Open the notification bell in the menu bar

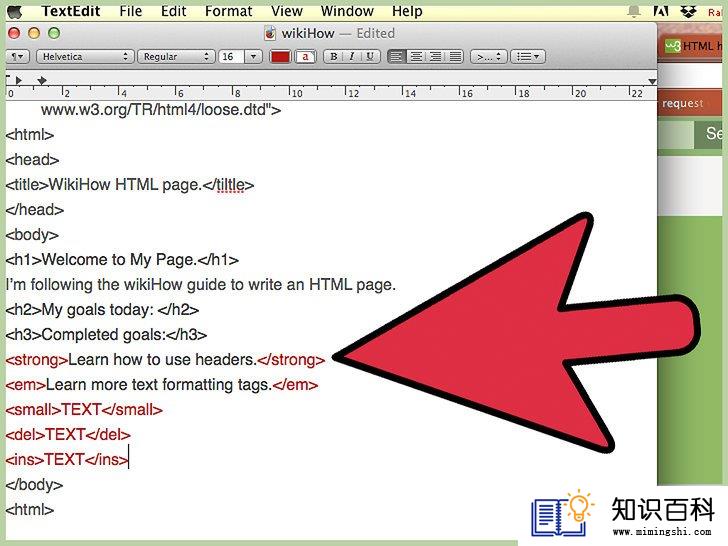coord(634,12)
